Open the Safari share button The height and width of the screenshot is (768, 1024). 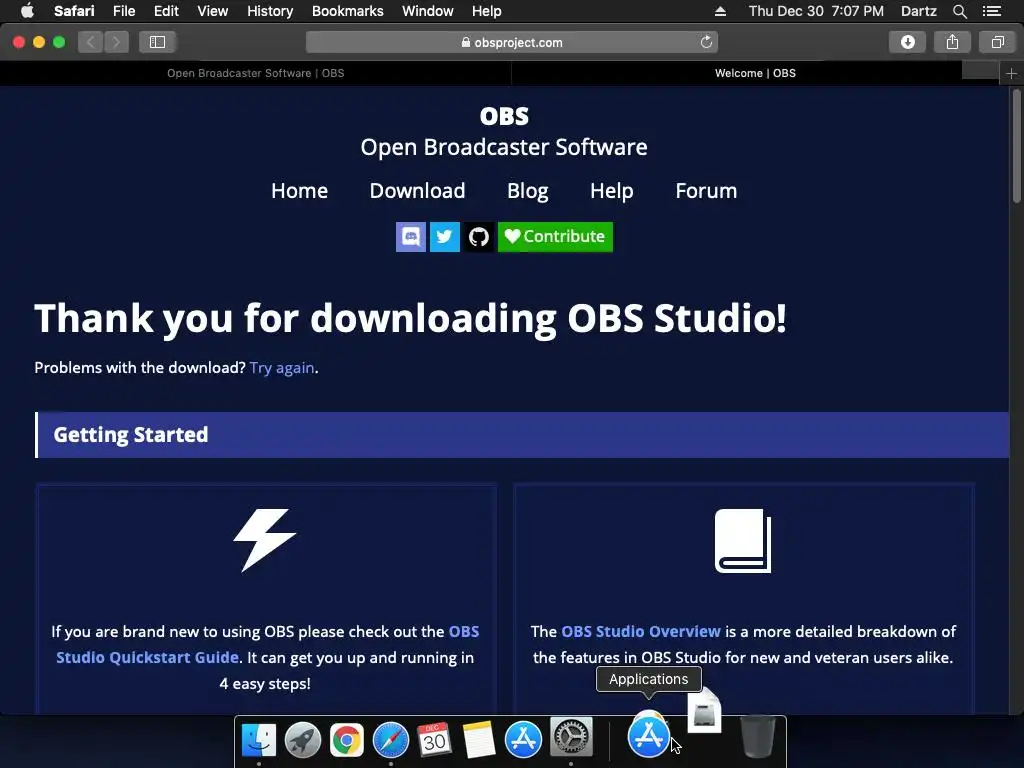[952, 42]
